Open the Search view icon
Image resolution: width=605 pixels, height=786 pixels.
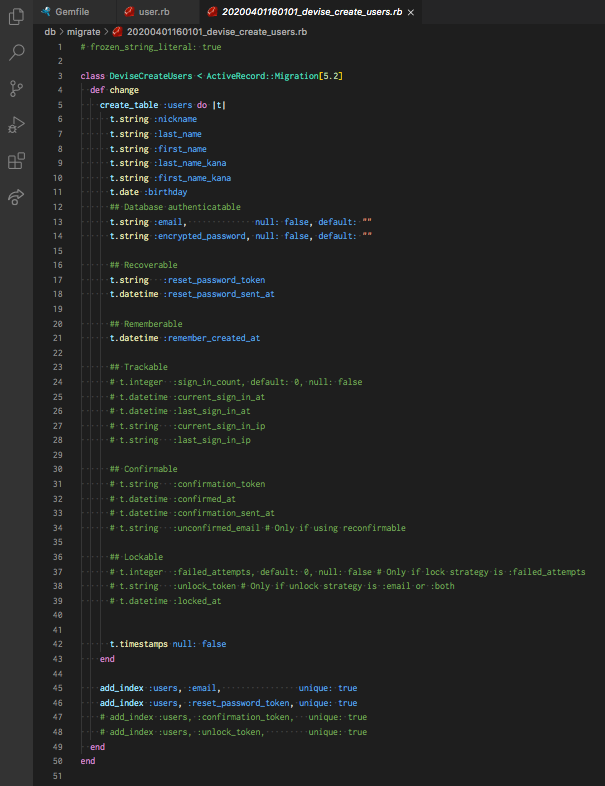17,52
